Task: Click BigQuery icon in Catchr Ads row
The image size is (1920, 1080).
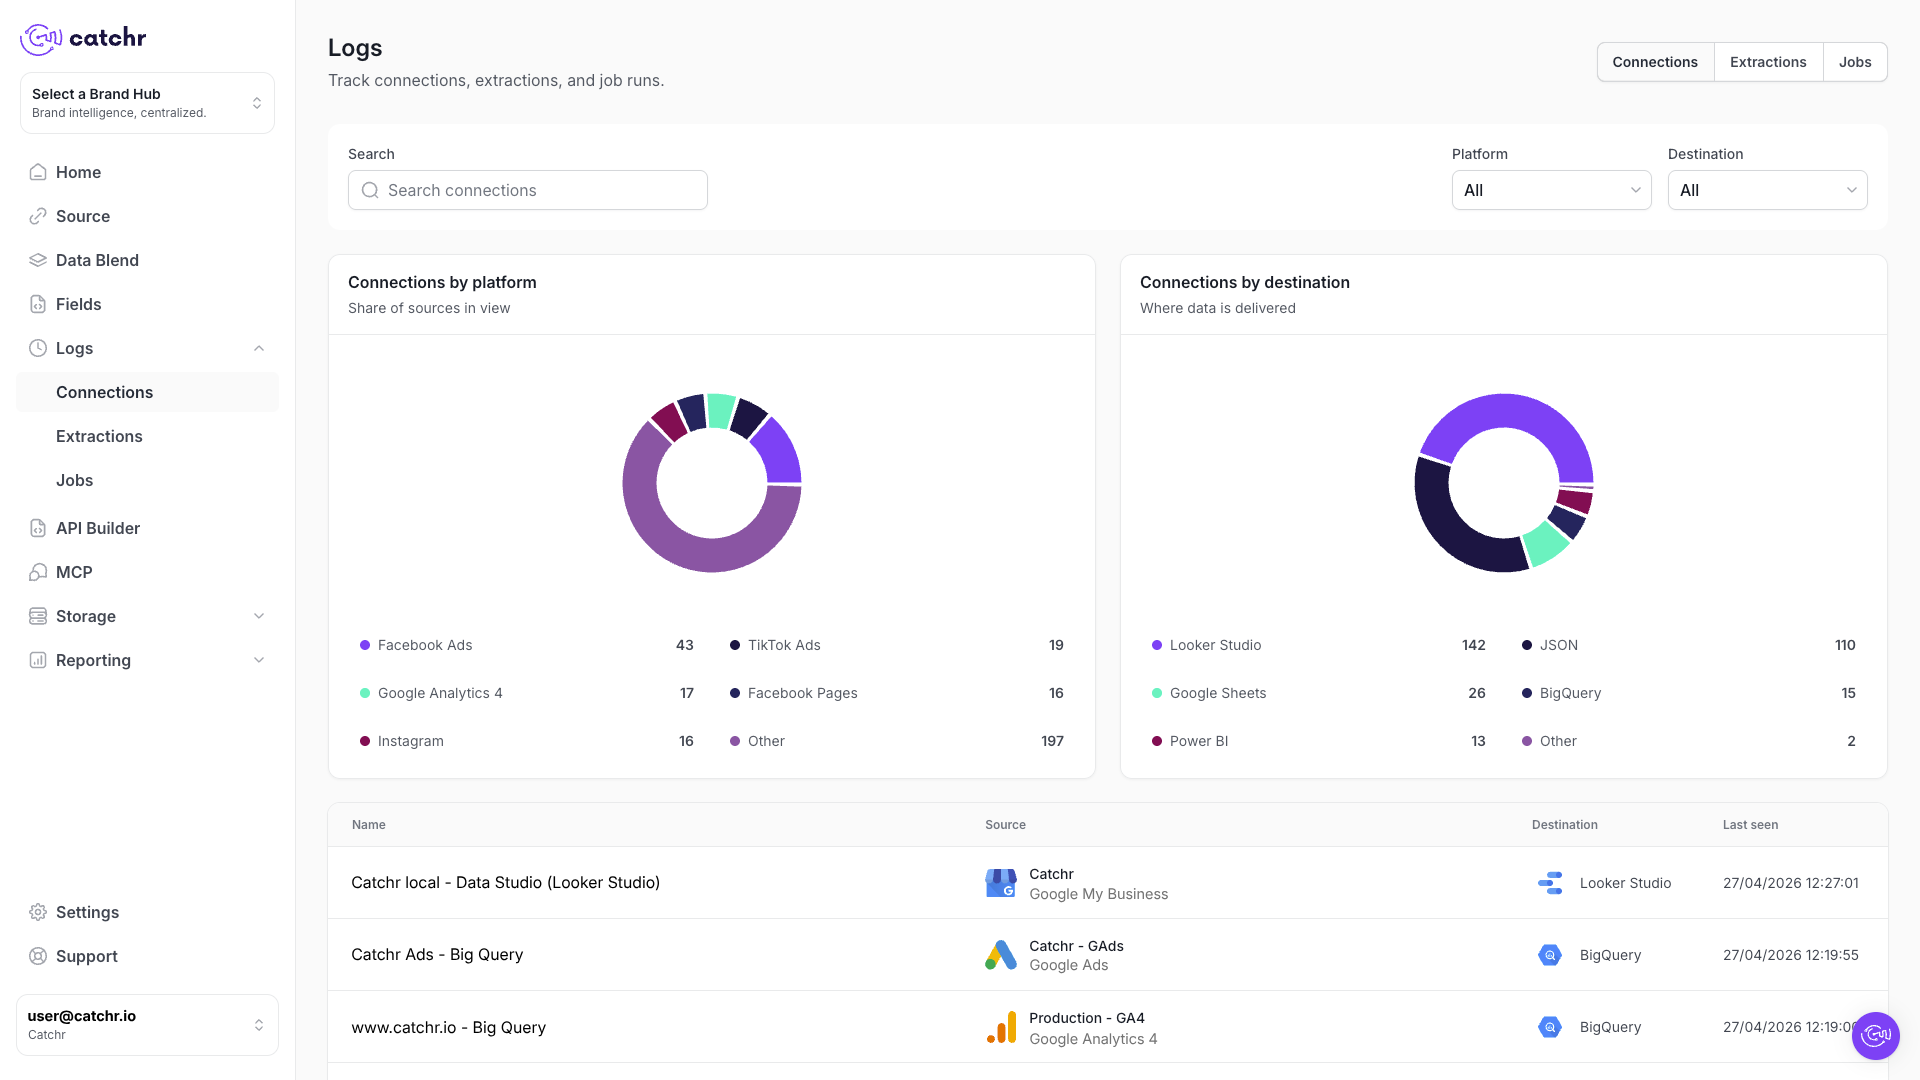Action: click(1550, 955)
